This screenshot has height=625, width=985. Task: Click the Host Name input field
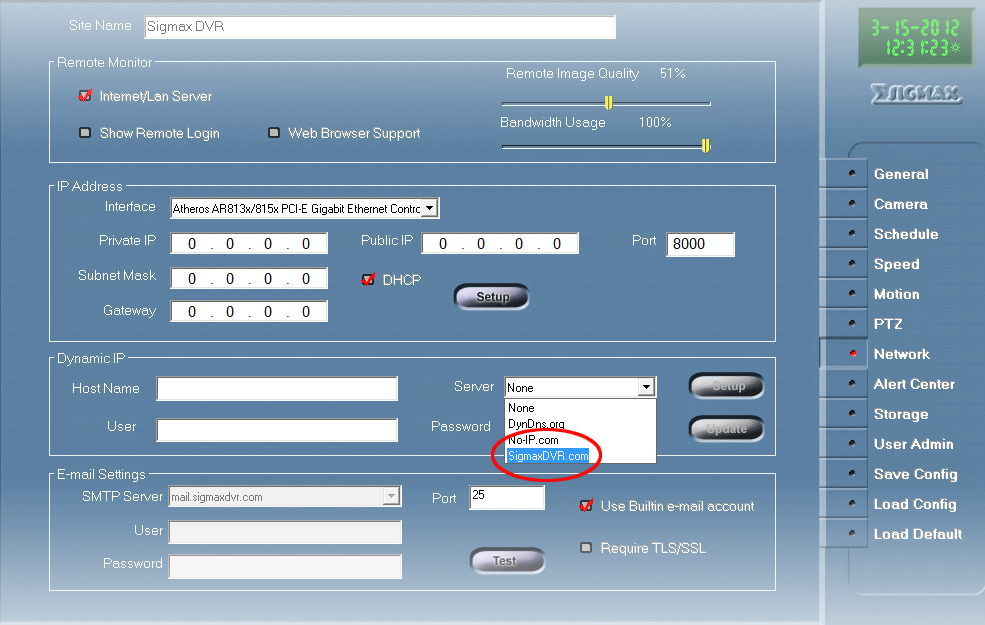click(x=277, y=389)
